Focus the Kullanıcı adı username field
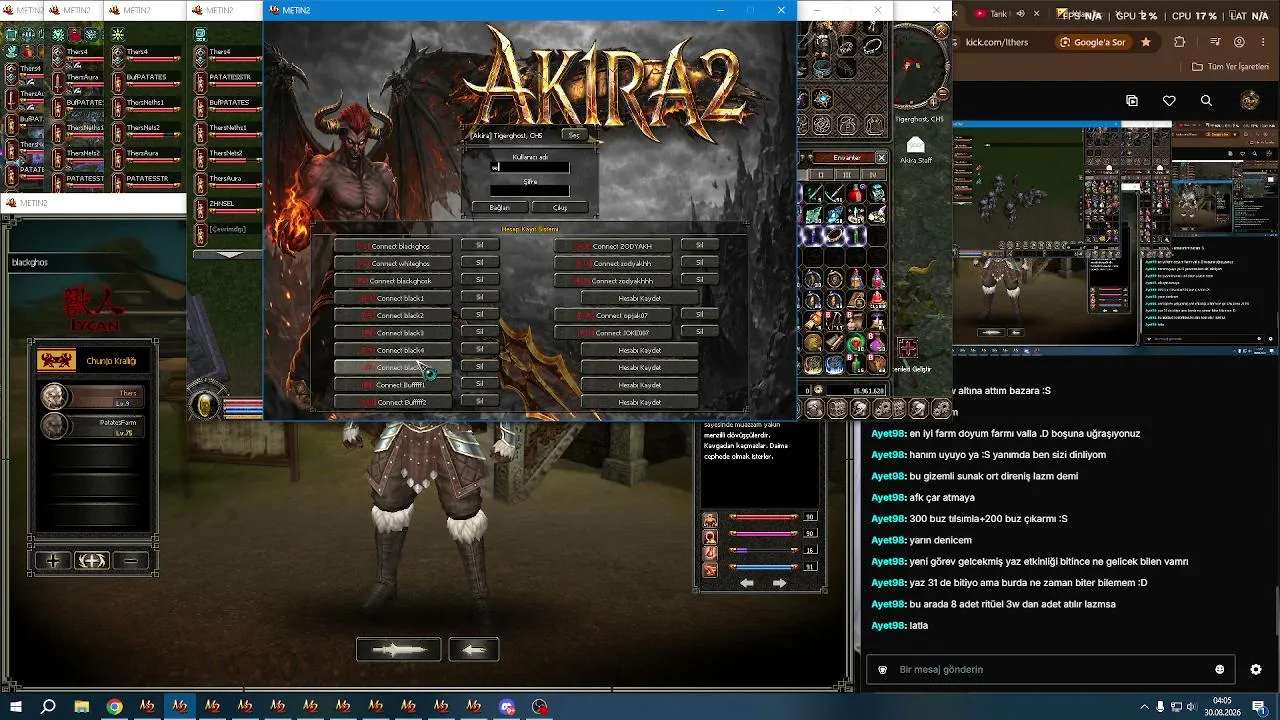The height and width of the screenshot is (720, 1280). (529, 168)
